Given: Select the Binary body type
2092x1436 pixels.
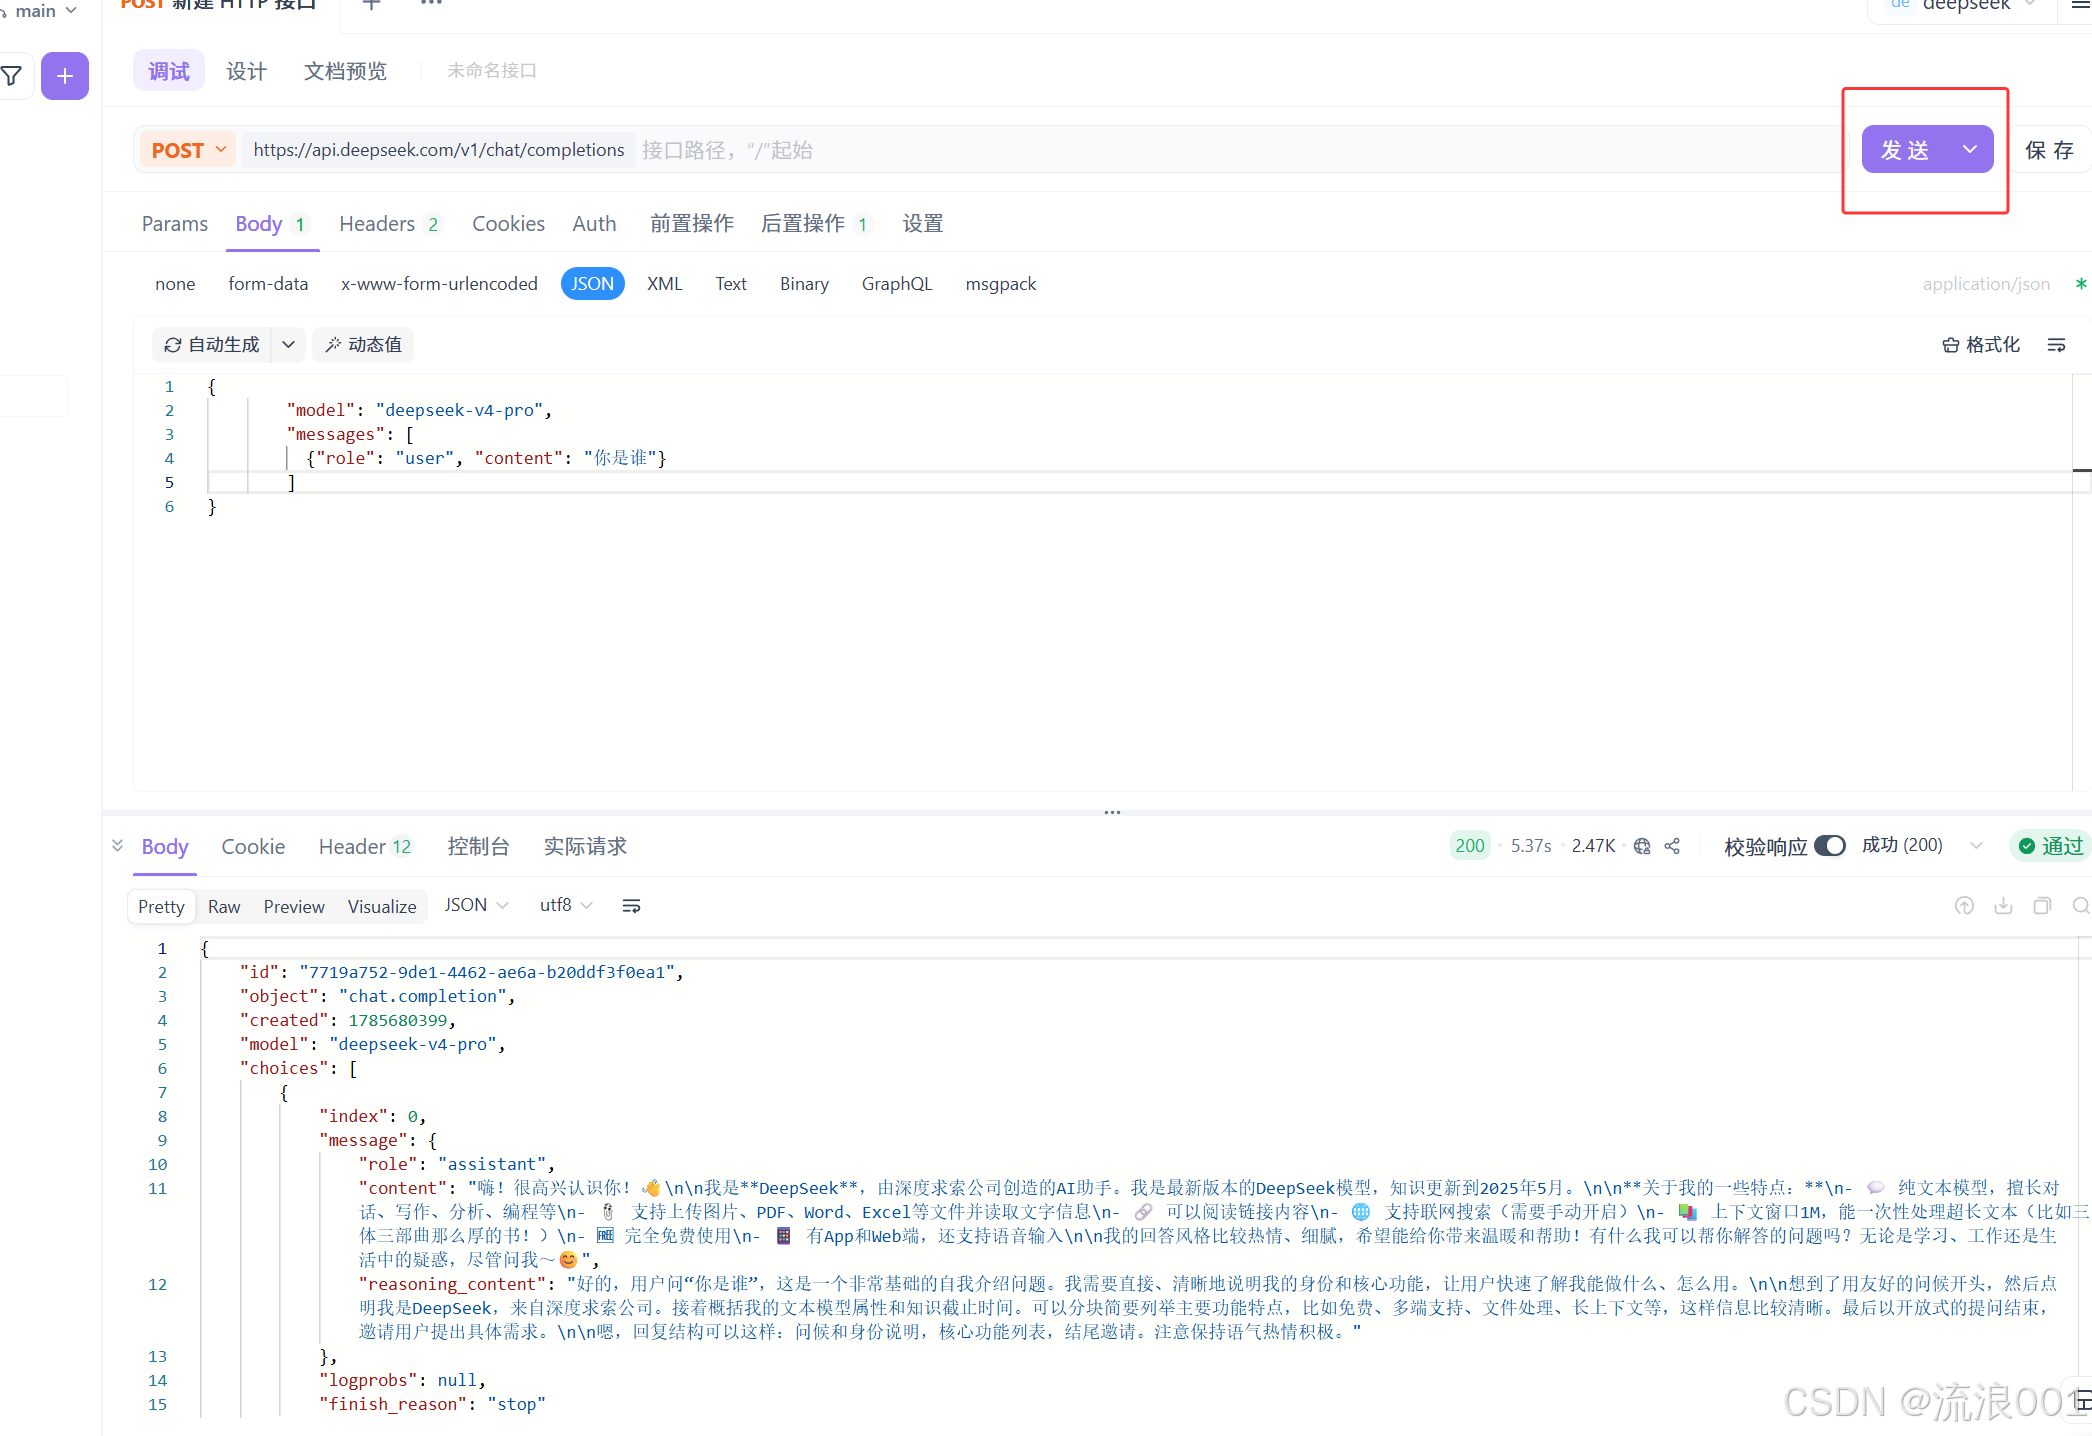Looking at the screenshot, I should 804,284.
